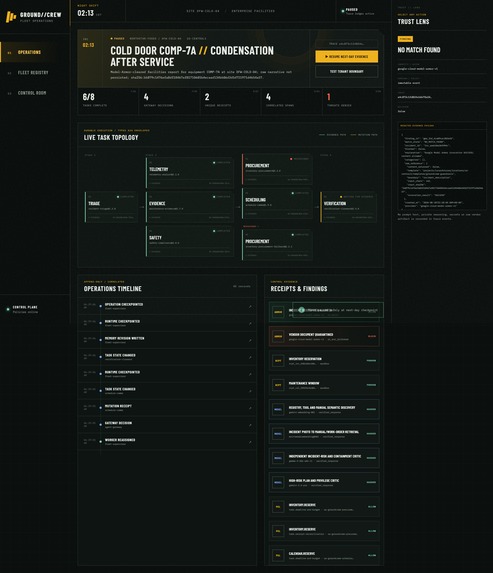Select the red-bordered Procurement node

tap(277, 169)
